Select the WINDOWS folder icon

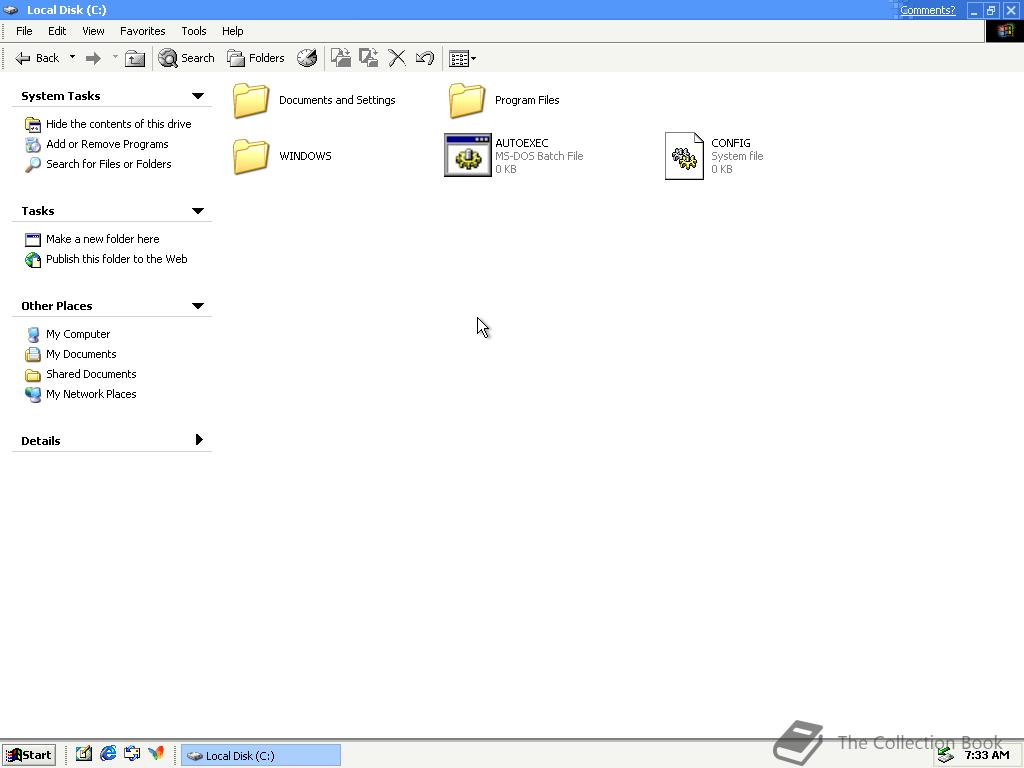coord(251,156)
